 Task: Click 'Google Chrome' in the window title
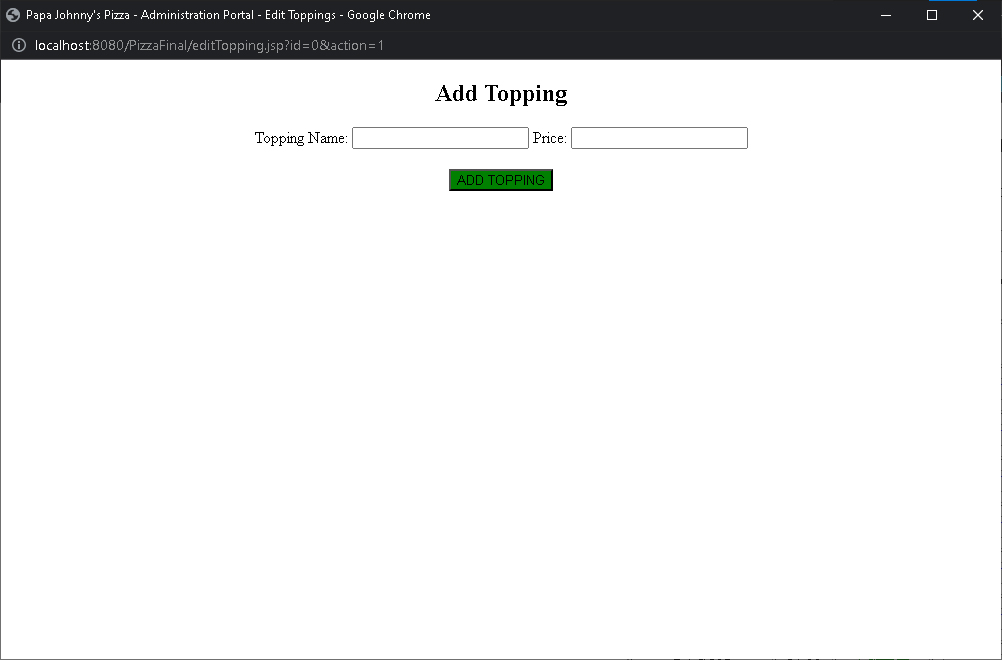point(389,15)
